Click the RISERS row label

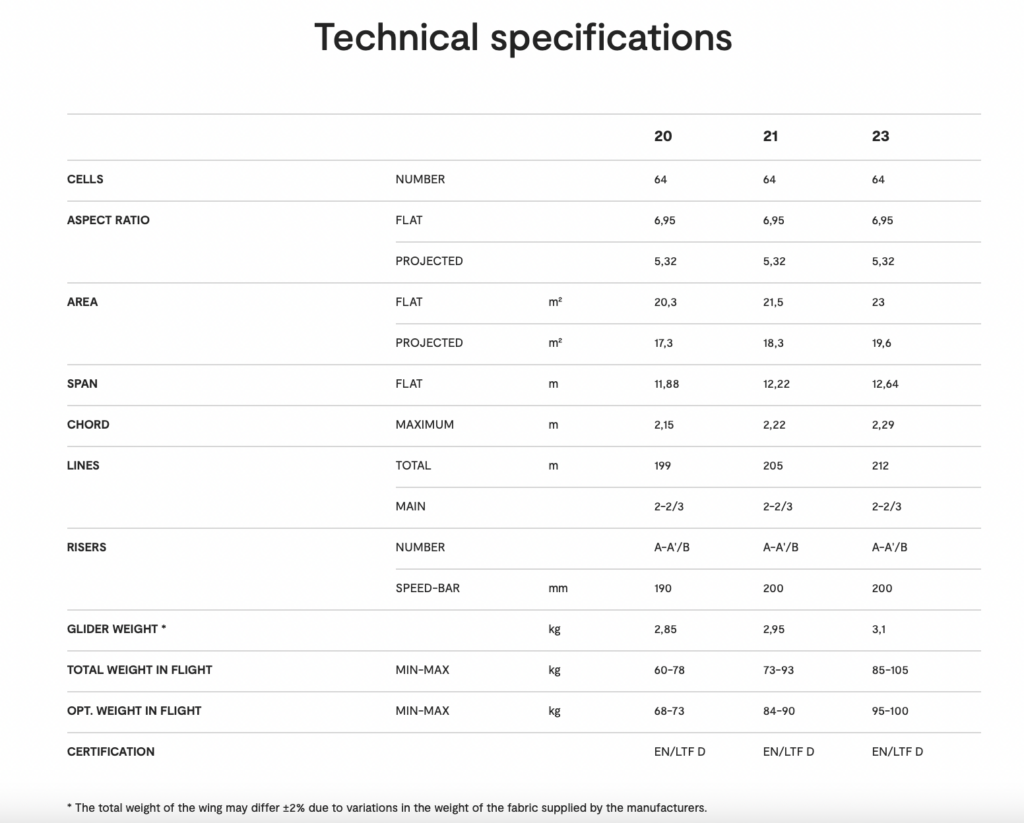(x=86, y=547)
